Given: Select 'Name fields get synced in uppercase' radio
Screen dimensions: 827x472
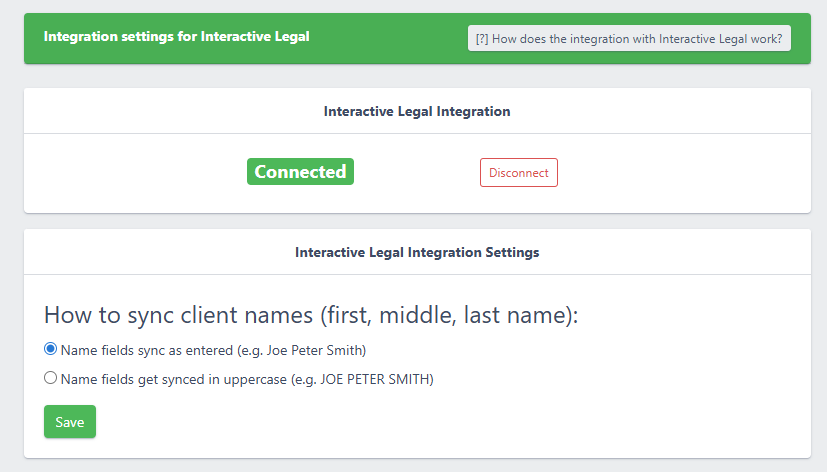Looking at the screenshot, I should pyautogui.click(x=50, y=378).
